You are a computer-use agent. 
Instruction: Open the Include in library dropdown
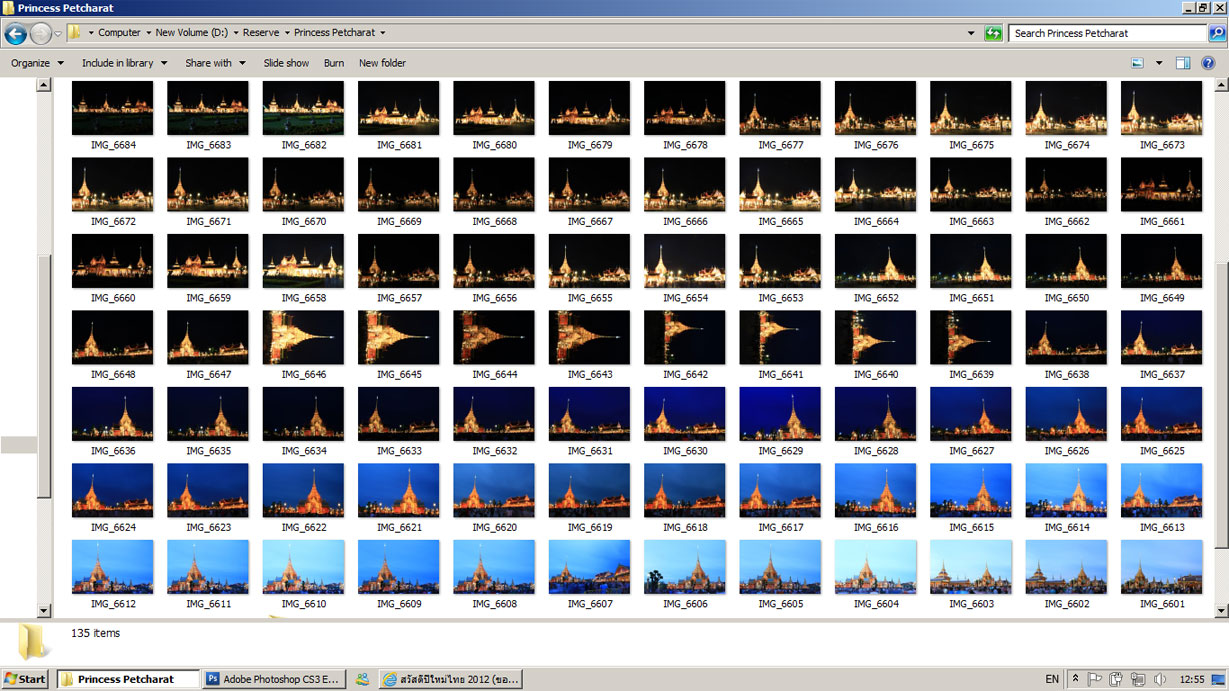coord(124,63)
